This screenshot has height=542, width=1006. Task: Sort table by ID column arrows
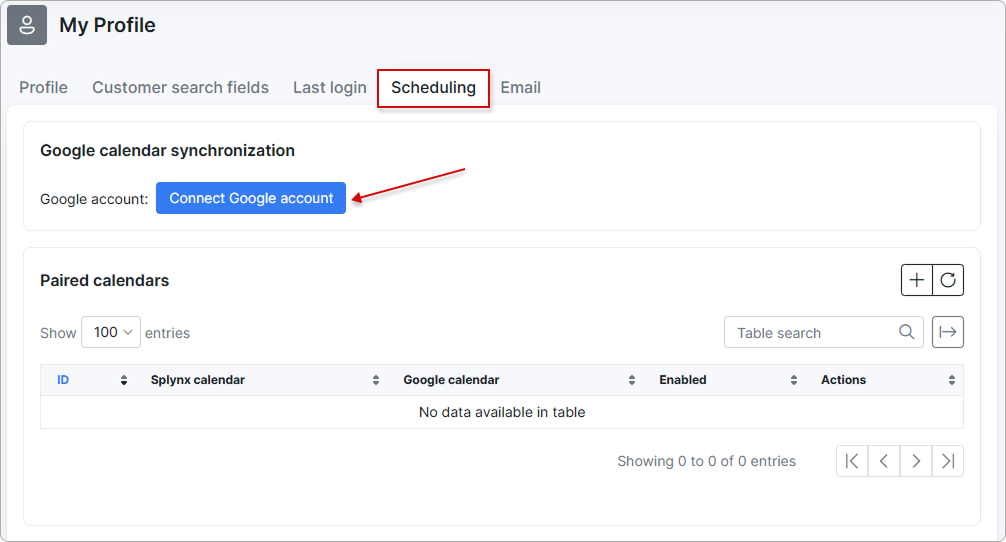click(124, 380)
